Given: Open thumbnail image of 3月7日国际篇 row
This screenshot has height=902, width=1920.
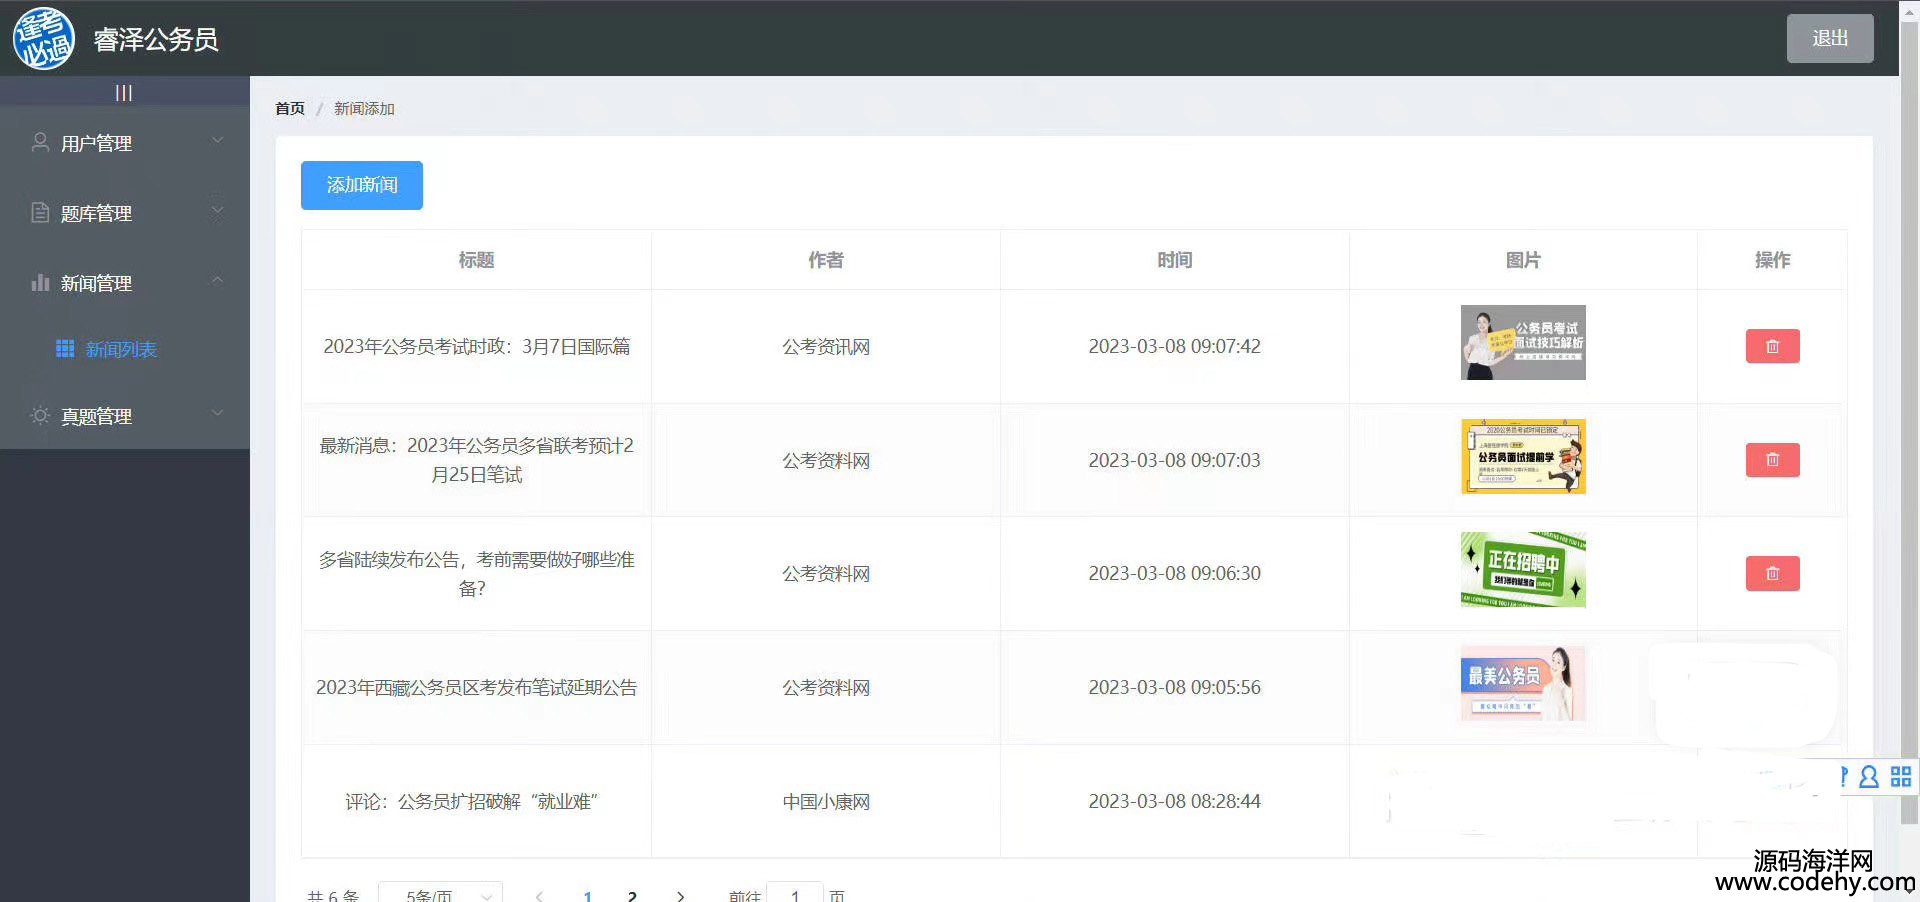Looking at the screenshot, I should pos(1523,342).
